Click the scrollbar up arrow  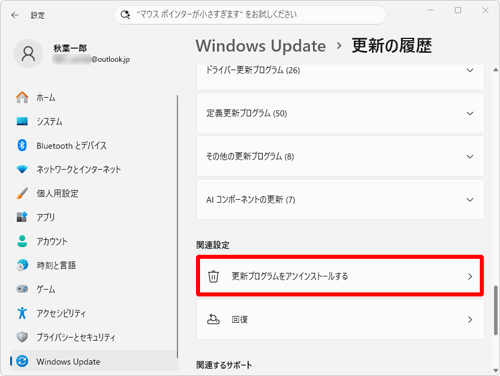[x=496, y=70]
